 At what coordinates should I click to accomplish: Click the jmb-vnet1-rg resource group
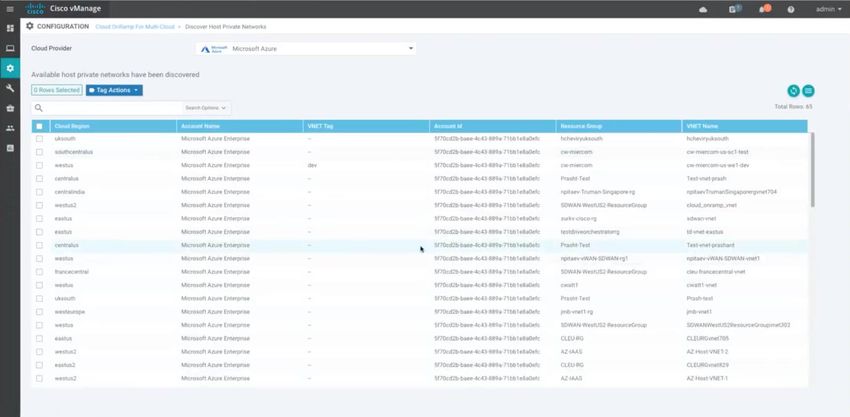pyautogui.click(x=578, y=312)
